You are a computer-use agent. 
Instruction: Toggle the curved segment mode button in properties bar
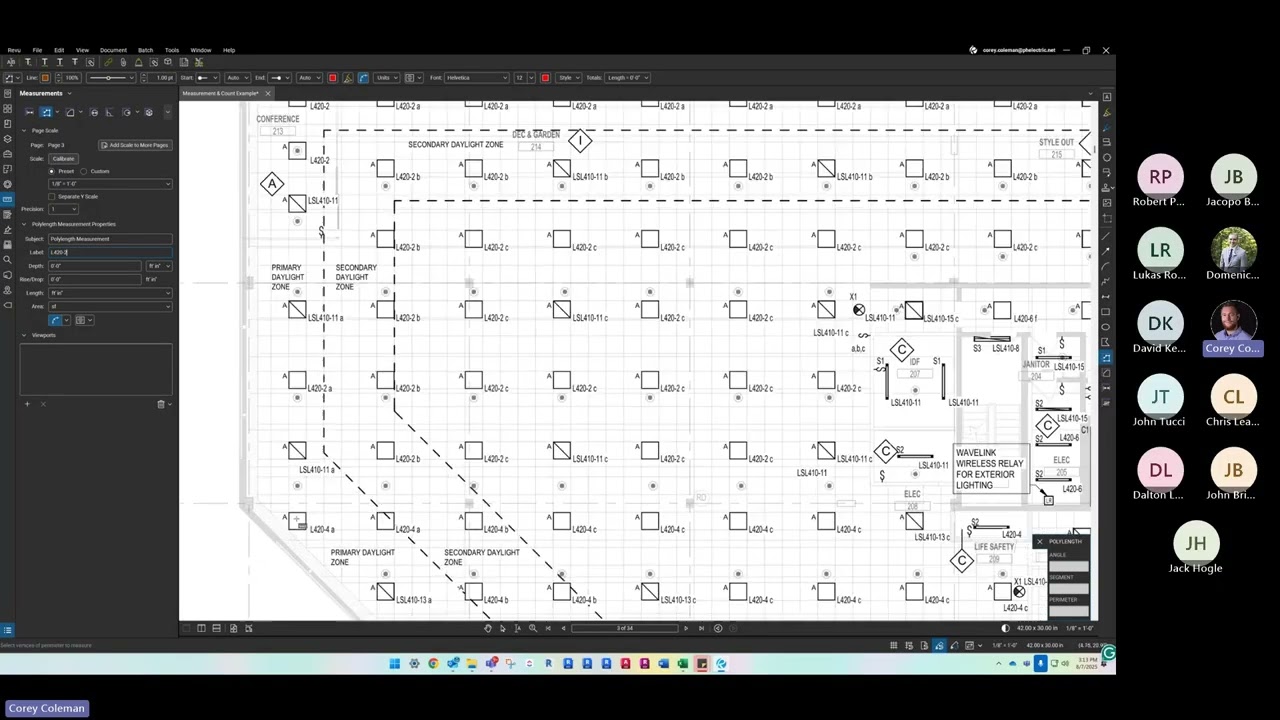(363, 77)
